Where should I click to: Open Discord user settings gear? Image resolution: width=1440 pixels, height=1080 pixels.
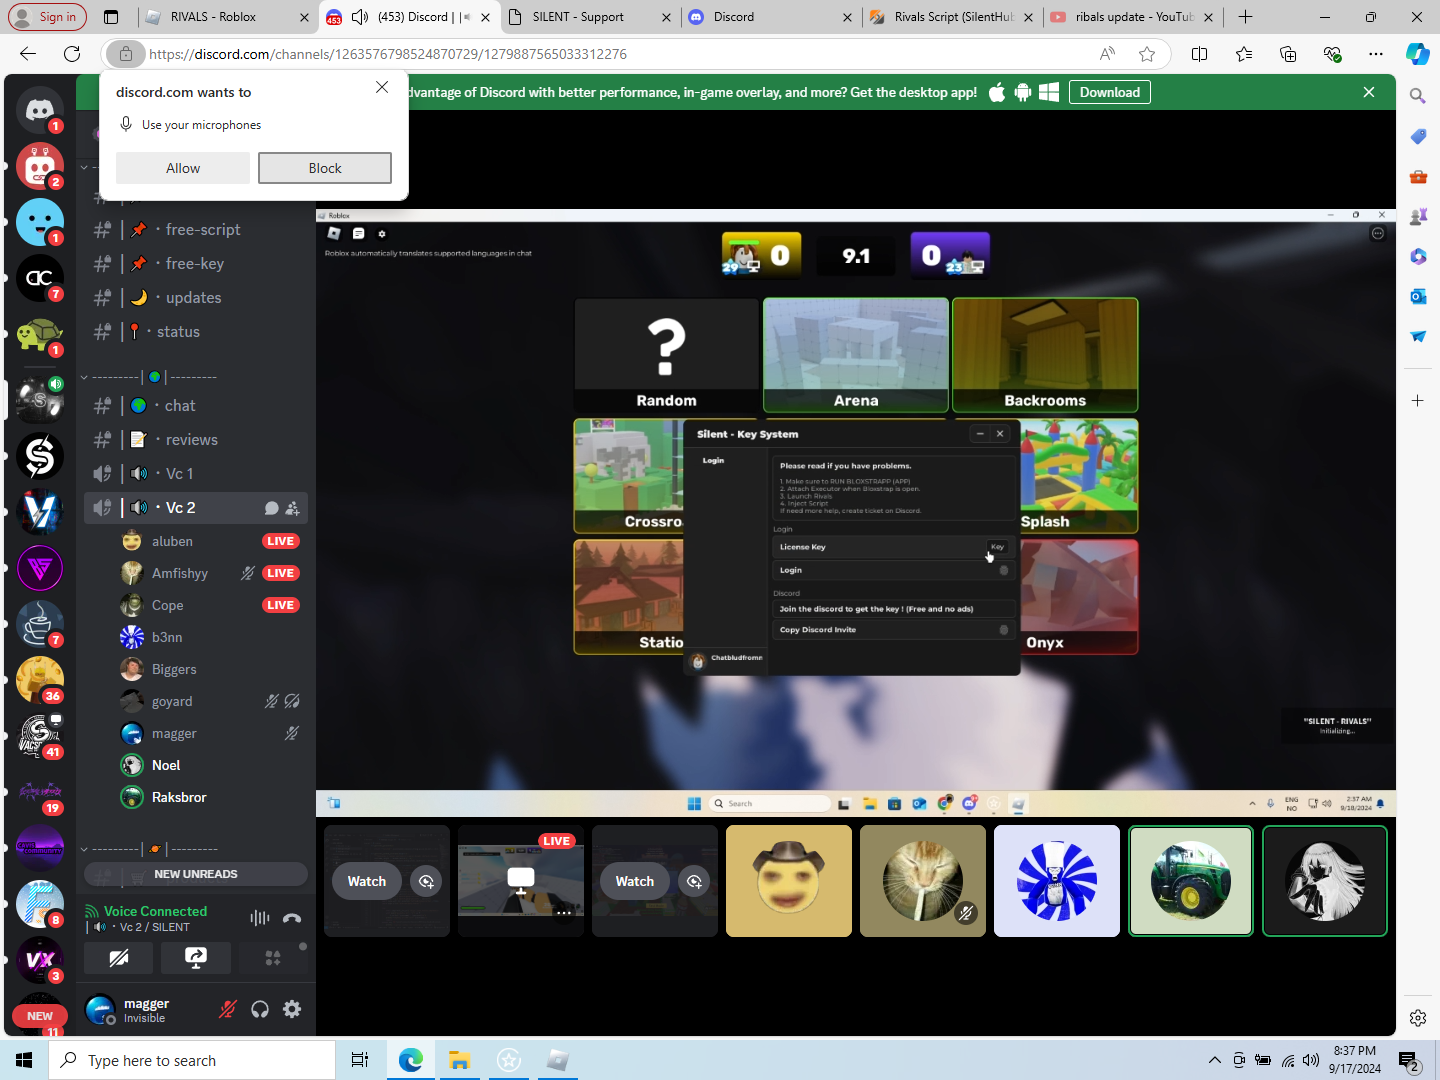pos(292,1009)
